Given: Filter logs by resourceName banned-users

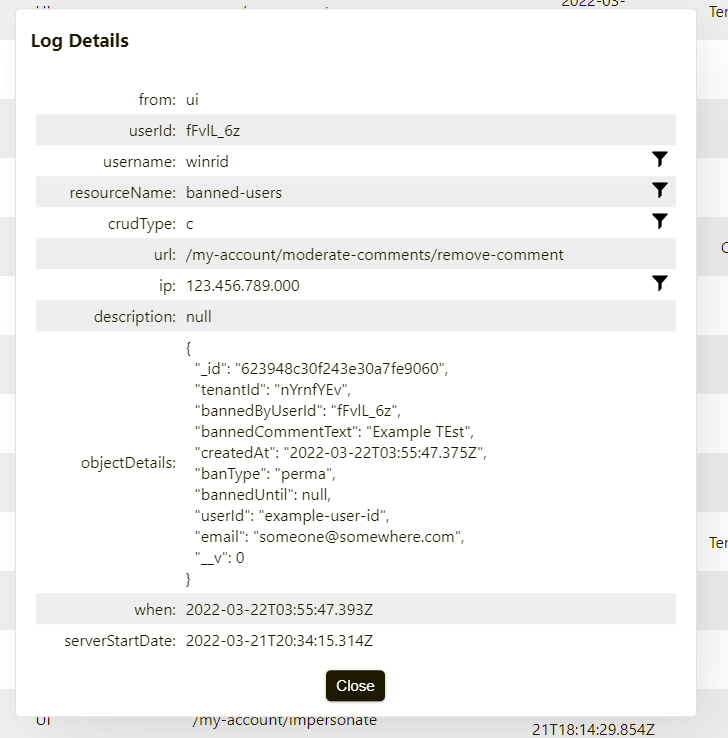Looking at the screenshot, I should coord(659,191).
